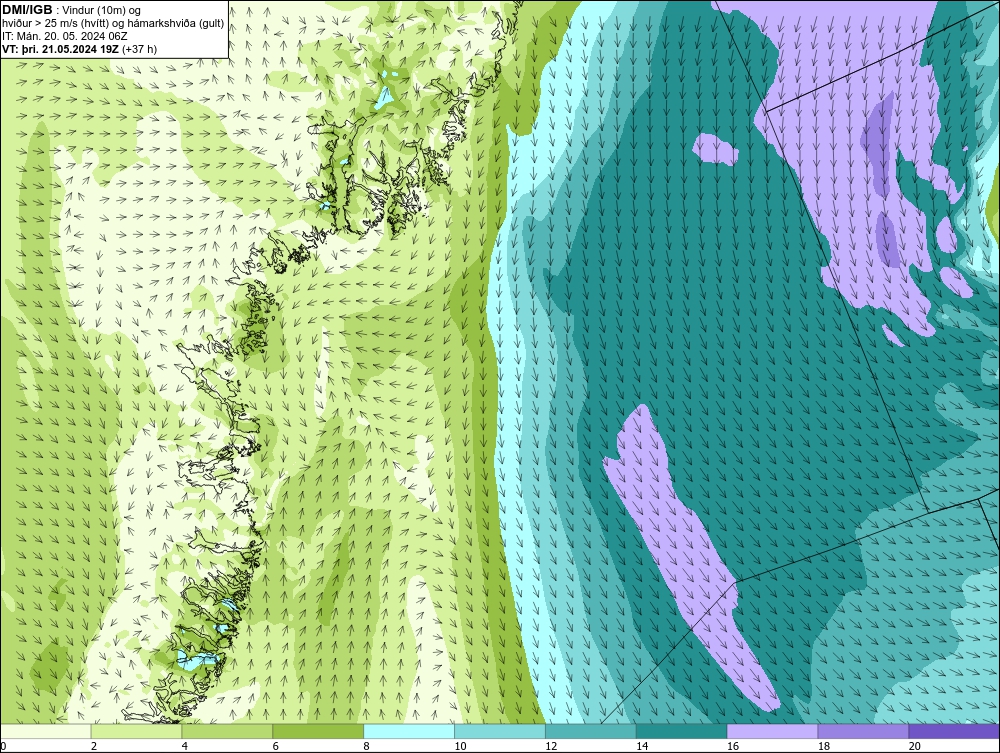
Task: Click the legend label '6'
Action: click(x=276, y=746)
